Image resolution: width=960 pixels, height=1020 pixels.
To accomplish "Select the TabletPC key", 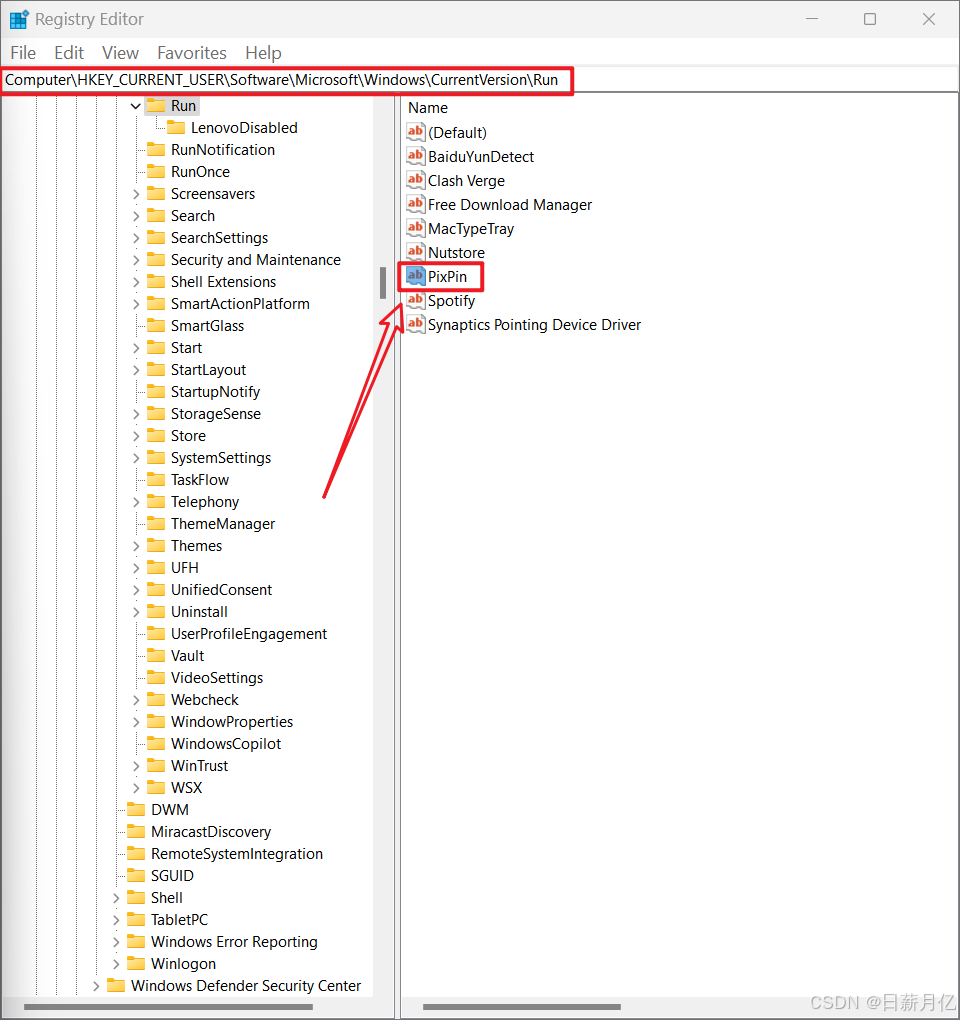I will click(180, 919).
